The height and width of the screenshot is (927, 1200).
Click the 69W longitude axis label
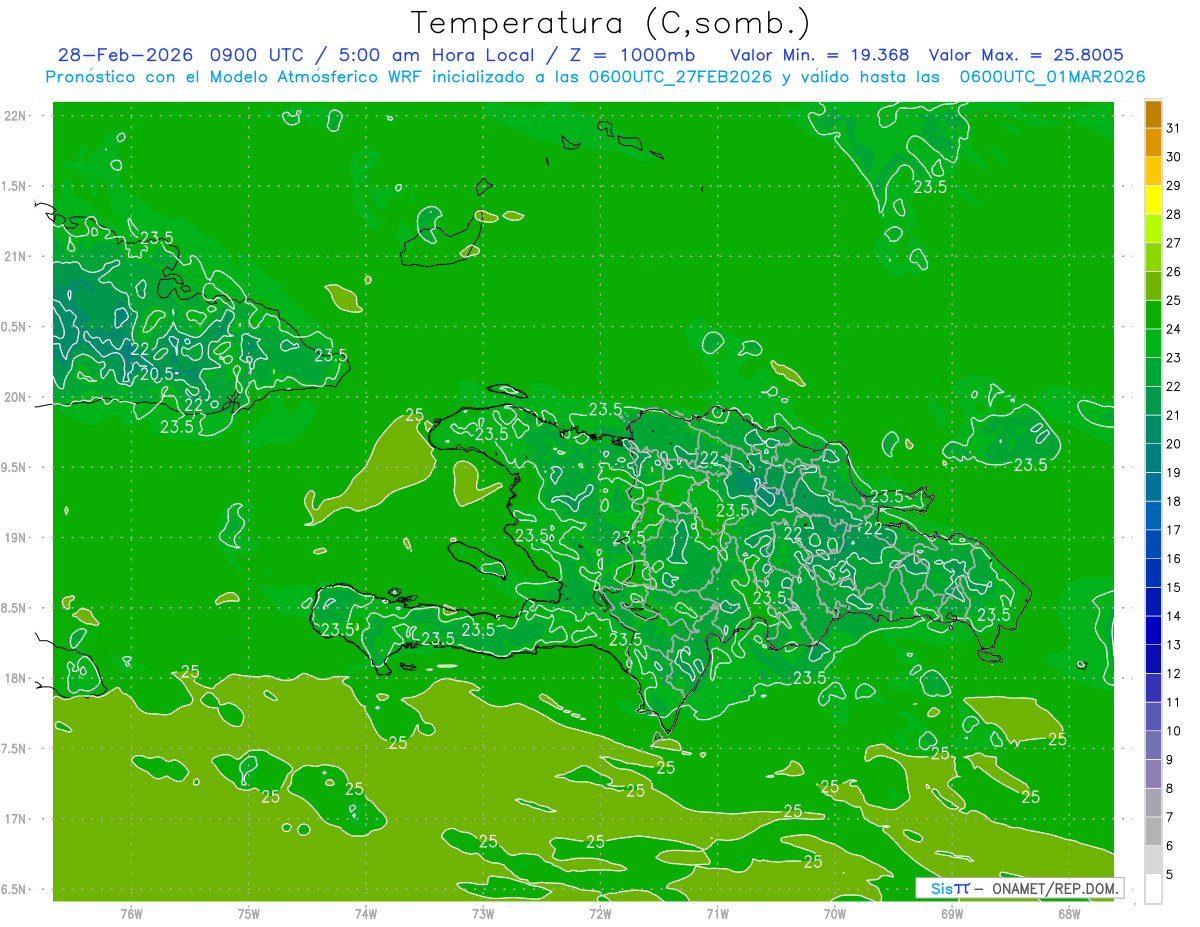click(x=952, y=913)
